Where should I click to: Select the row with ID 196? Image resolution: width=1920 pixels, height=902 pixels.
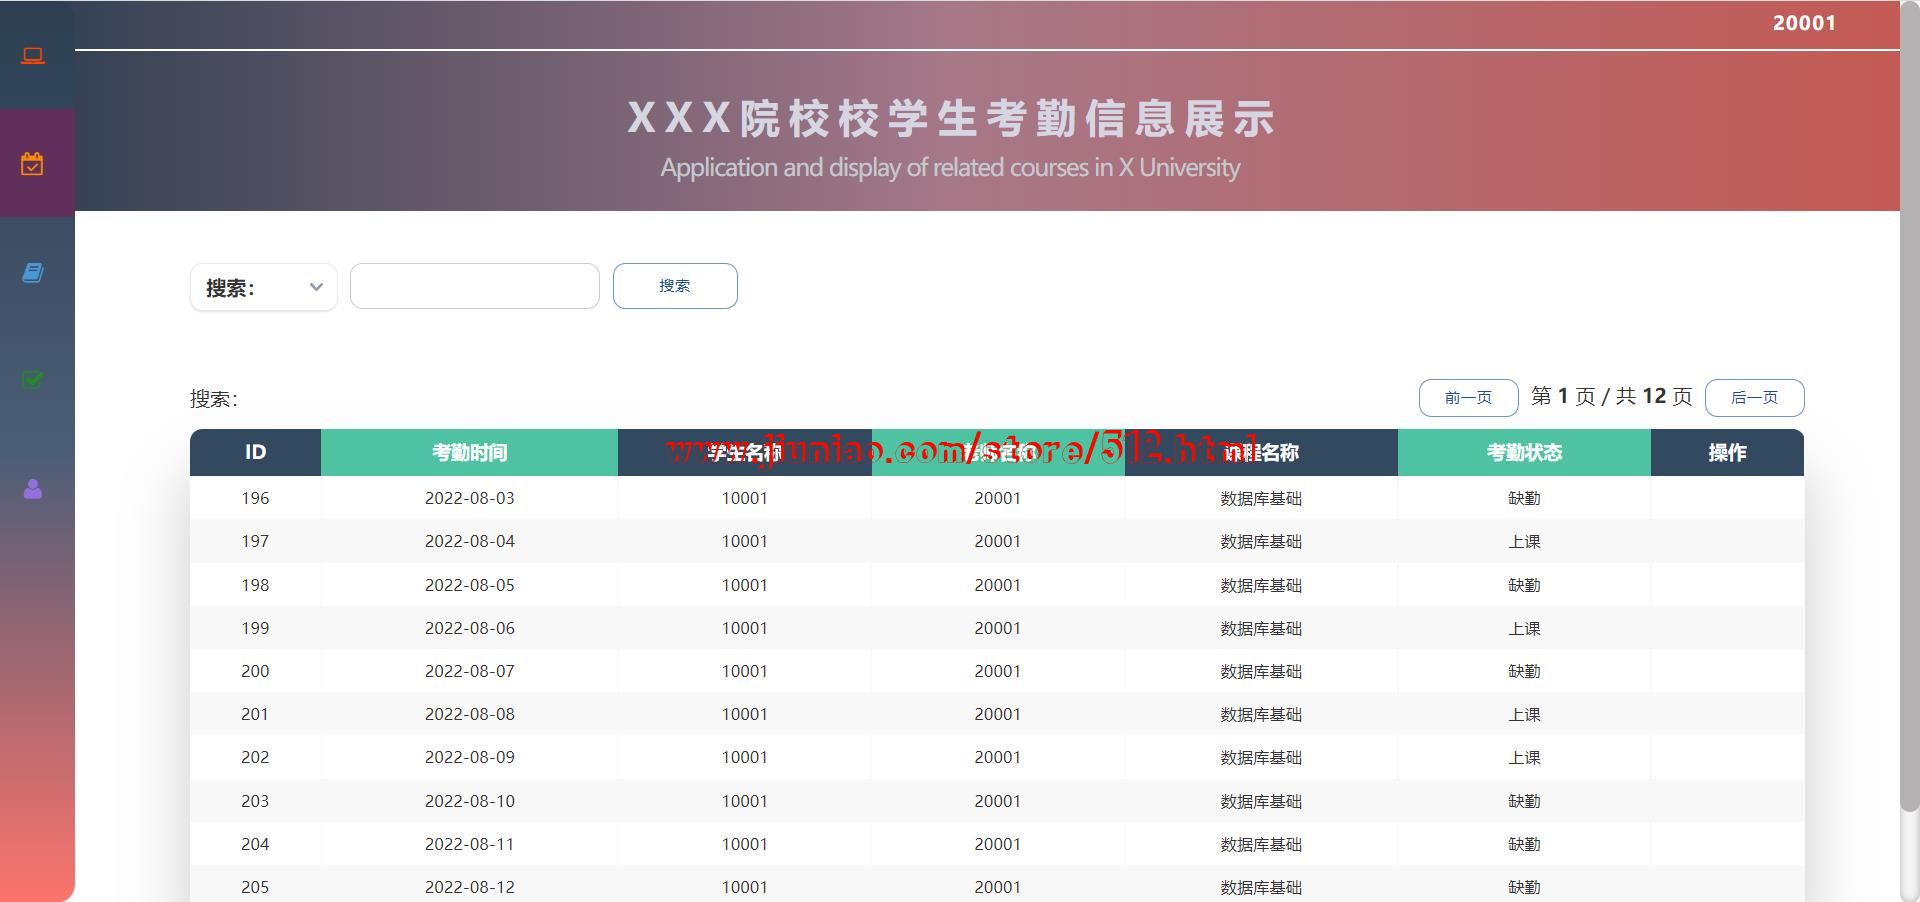tap(255, 498)
